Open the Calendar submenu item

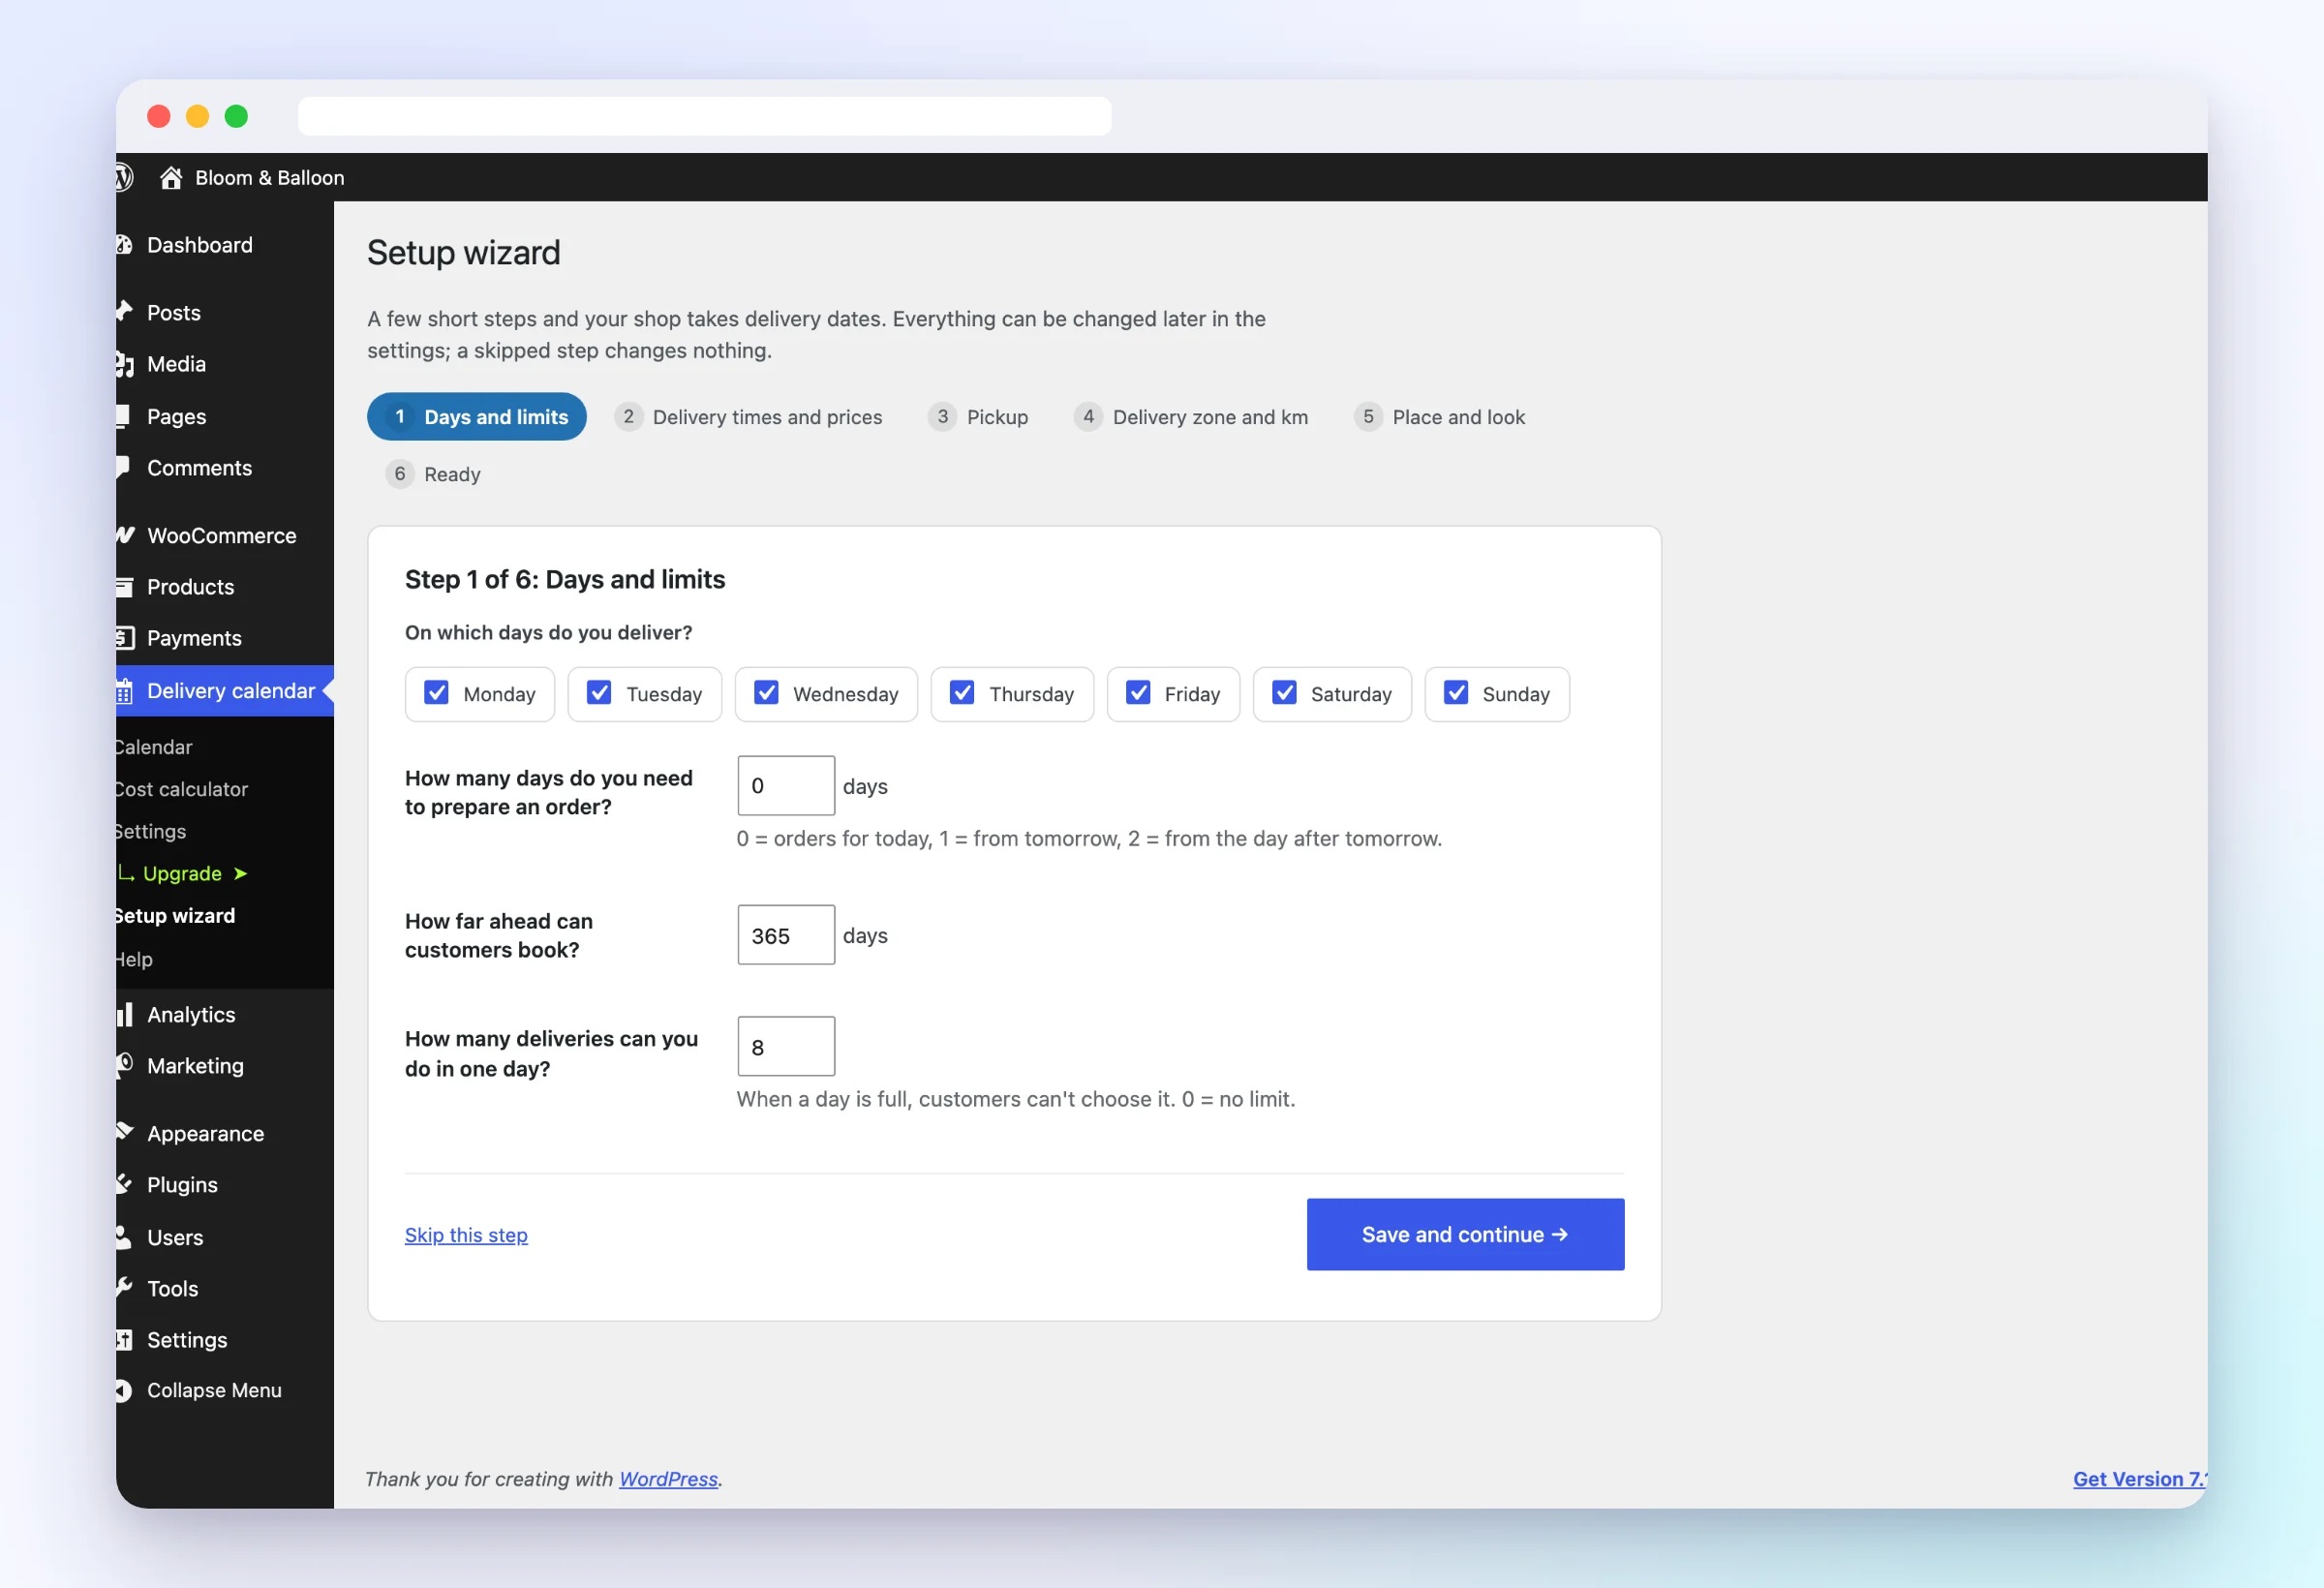153,748
